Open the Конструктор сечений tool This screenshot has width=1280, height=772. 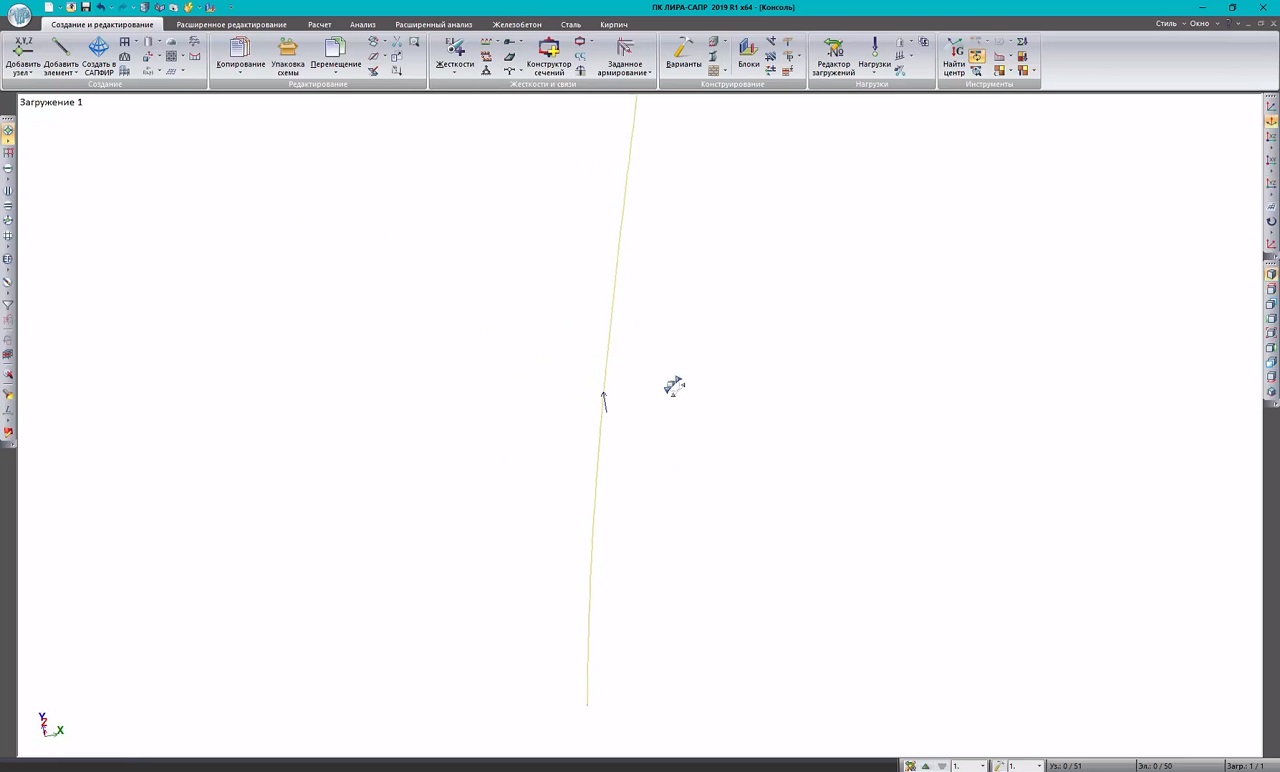(x=548, y=48)
